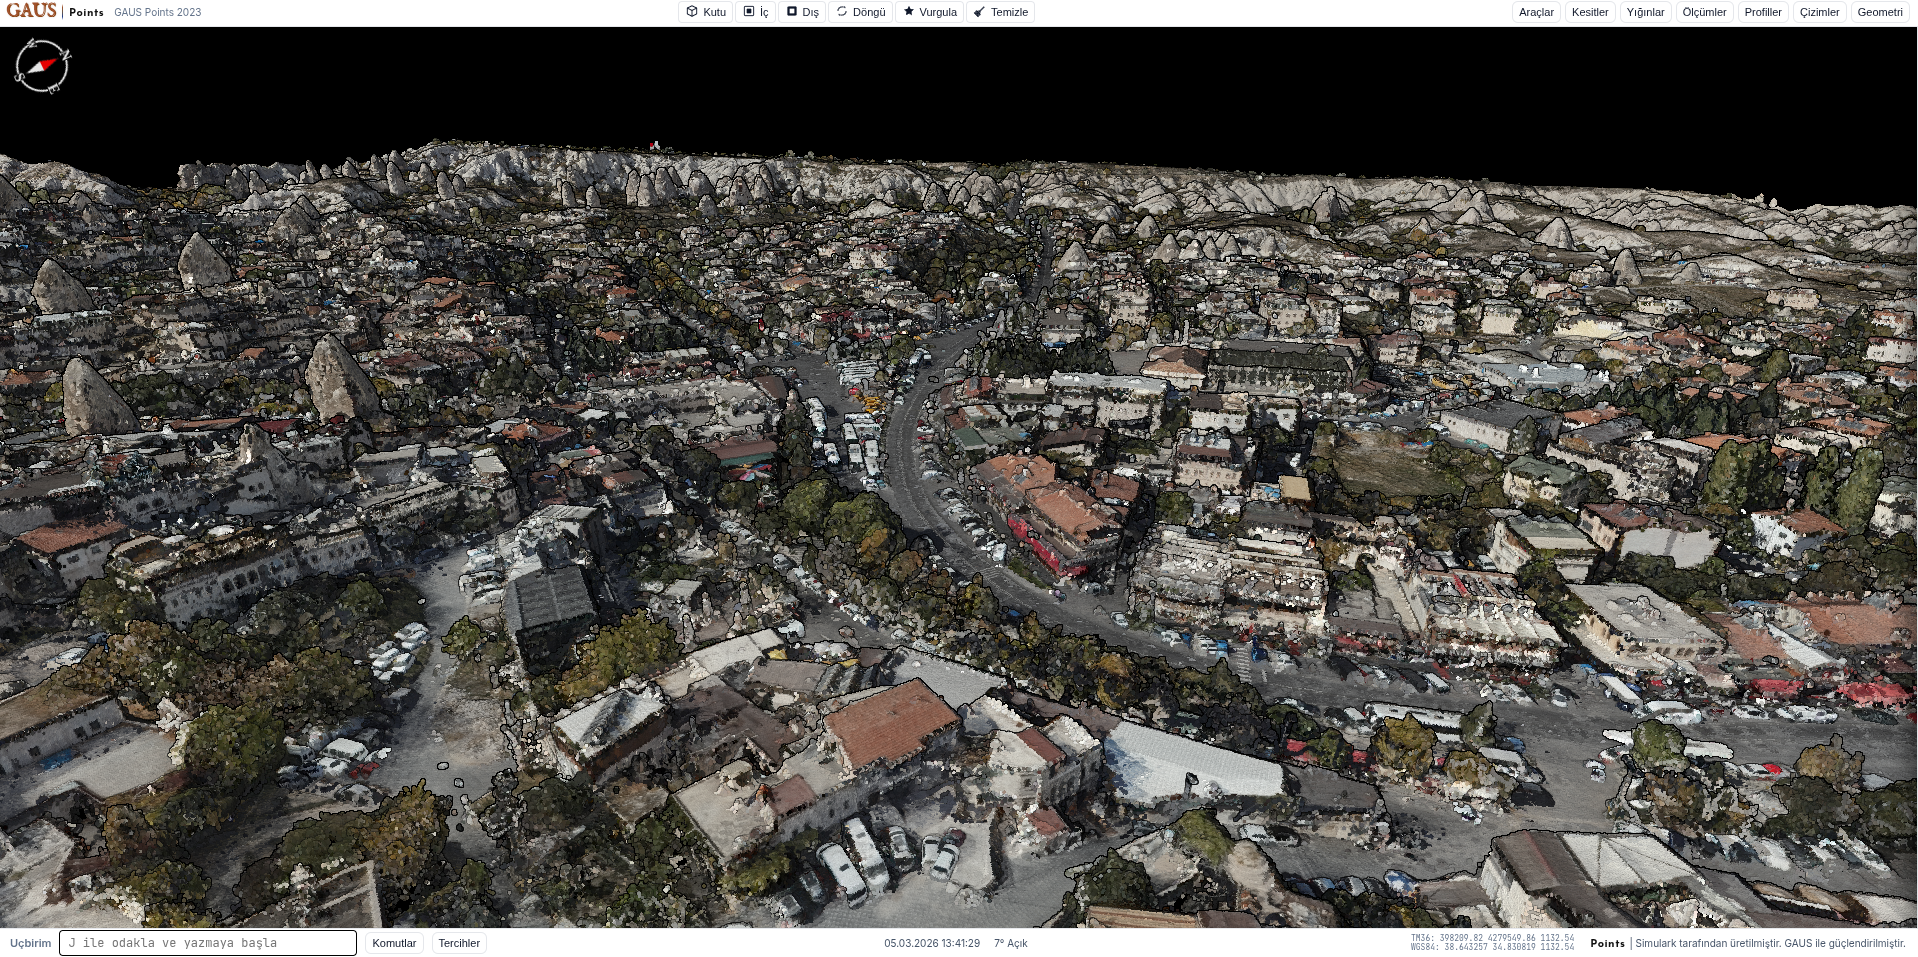Click the GAUS logo
The height and width of the screenshot is (957, 1918).
tap(32, 11)
